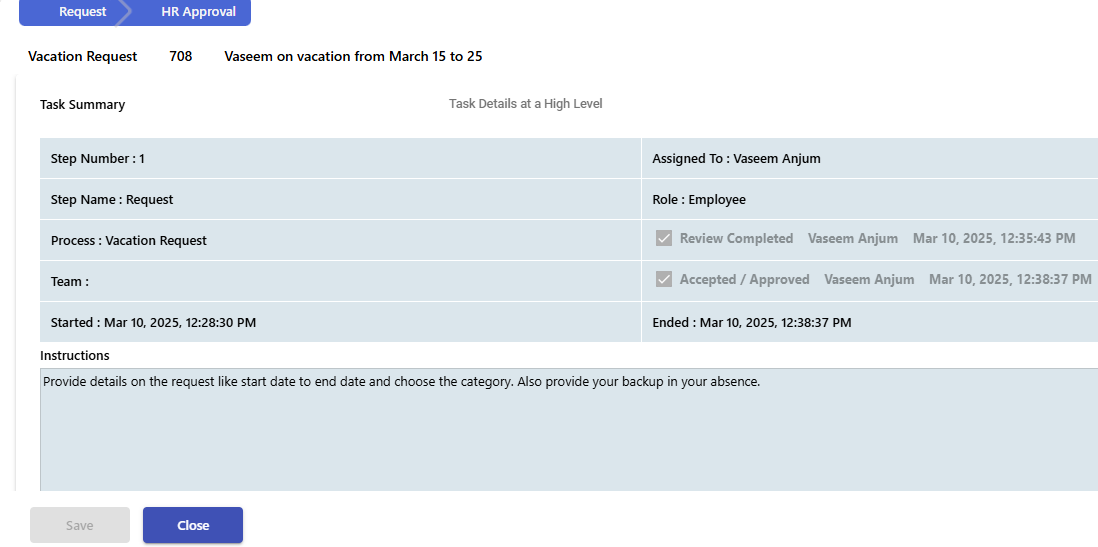The image size is (1098, 547).
Task: Click the Team field cell
Action: click(340, 282)
